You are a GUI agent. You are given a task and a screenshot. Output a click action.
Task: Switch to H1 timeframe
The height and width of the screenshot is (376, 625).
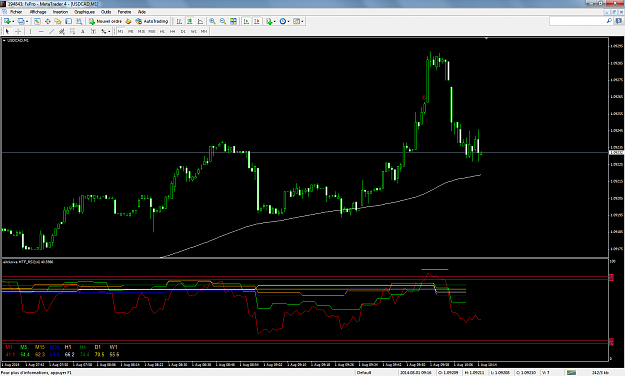[162, 31]
